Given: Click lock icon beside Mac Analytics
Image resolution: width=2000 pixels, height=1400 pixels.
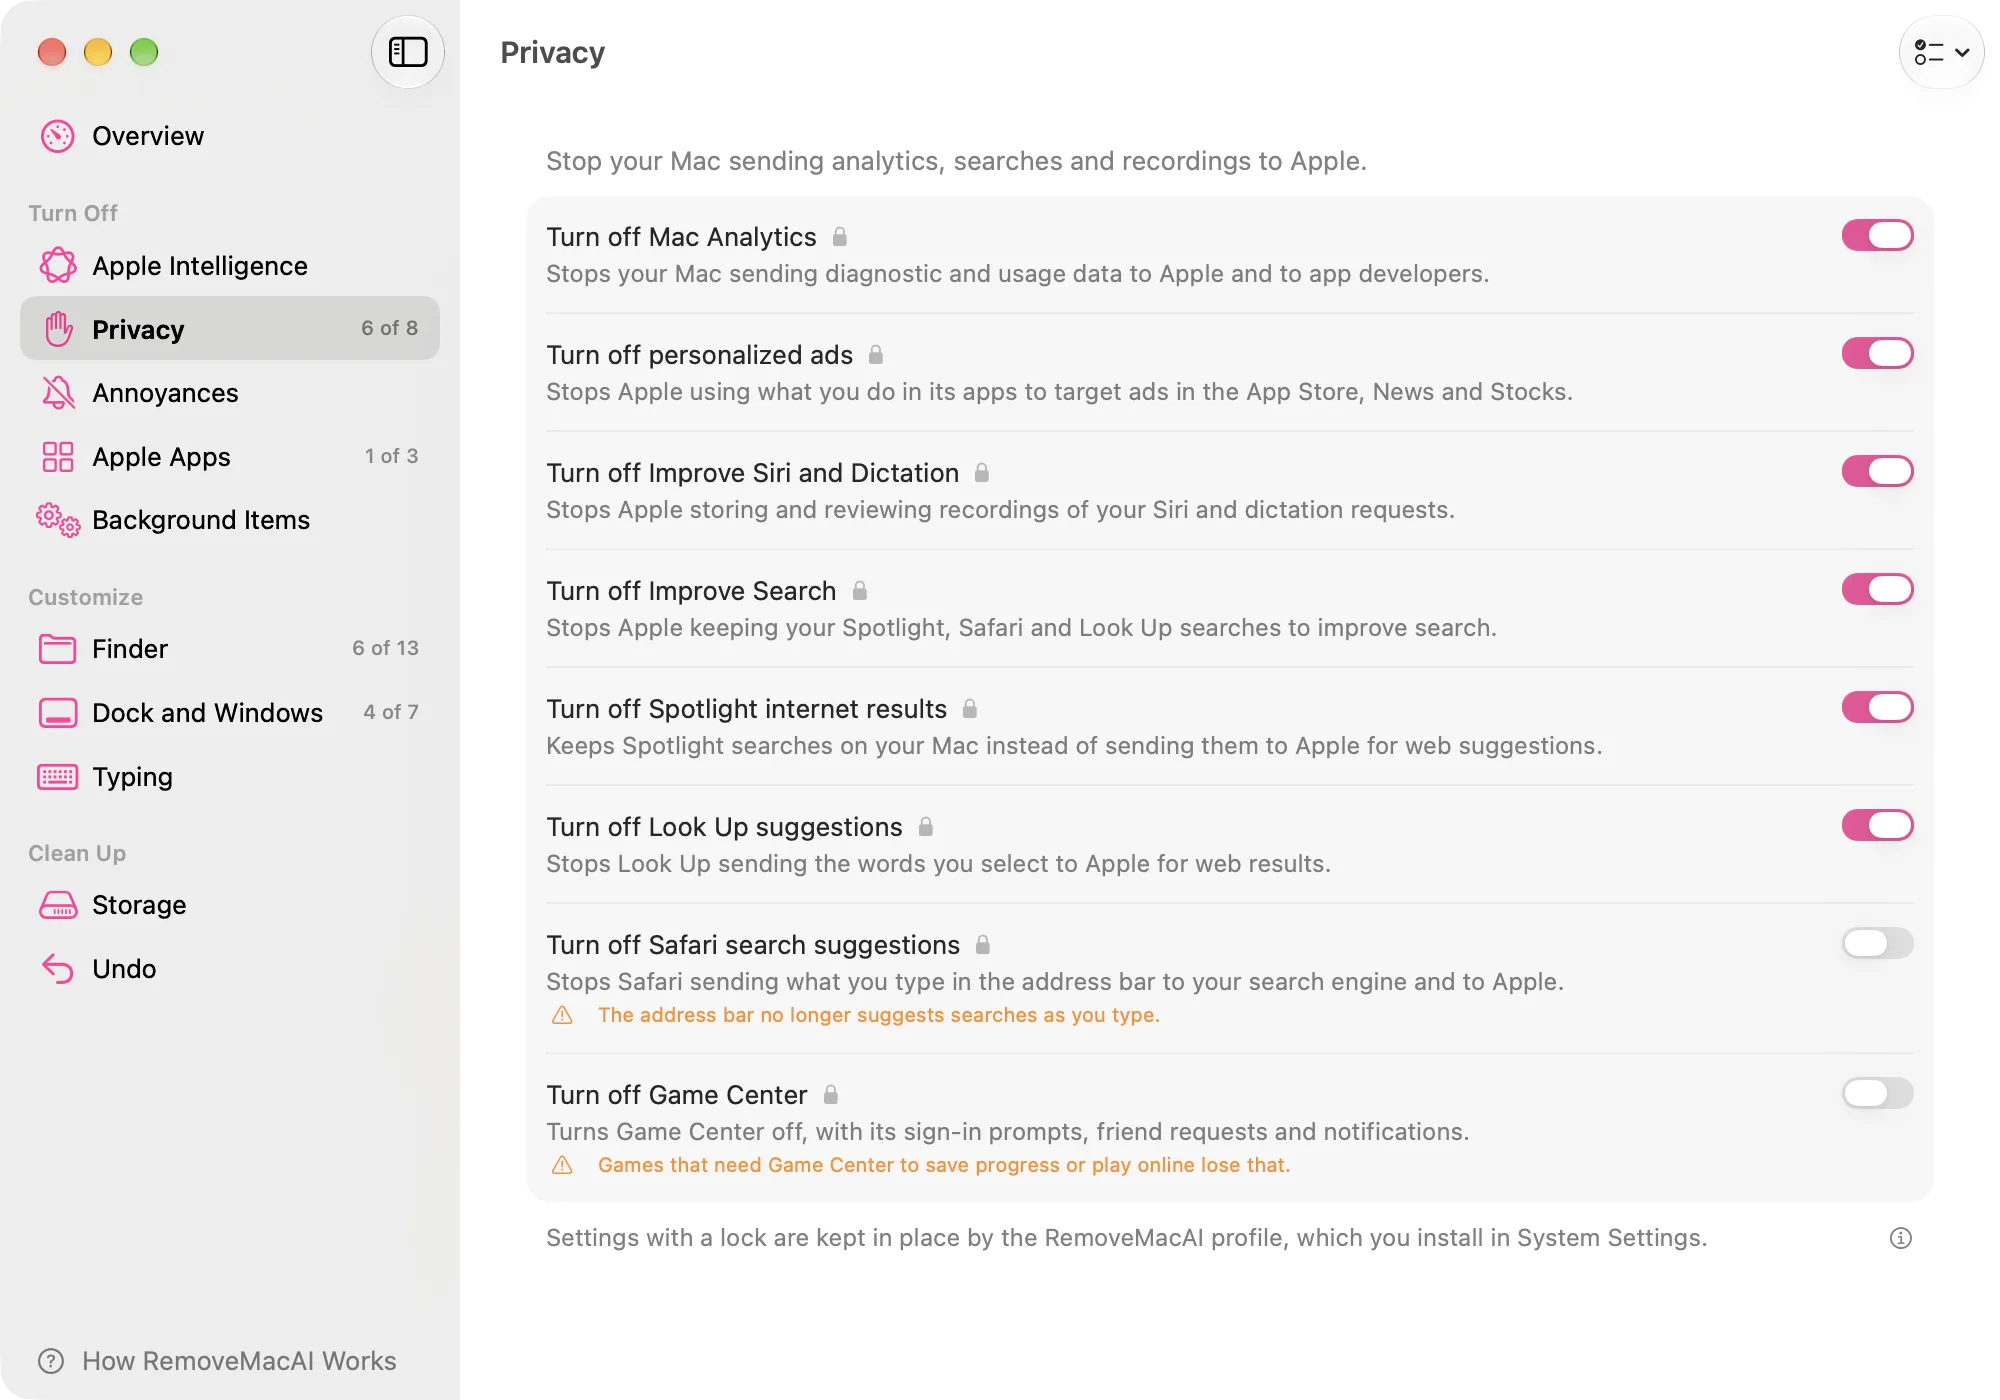Looking at the screenshot, I should (x=840, y=237).
